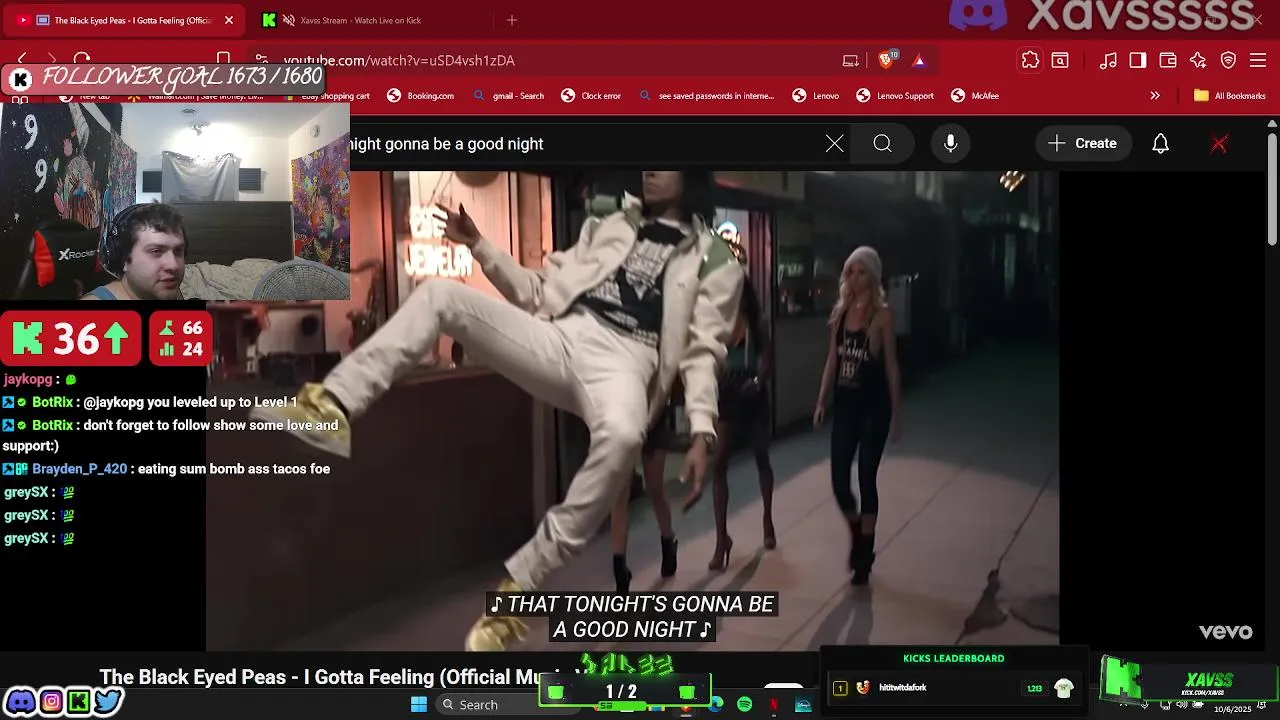Click the Kick icon on the overlay
Screen dimensions: 1280x720
click(x=78, y=702)
